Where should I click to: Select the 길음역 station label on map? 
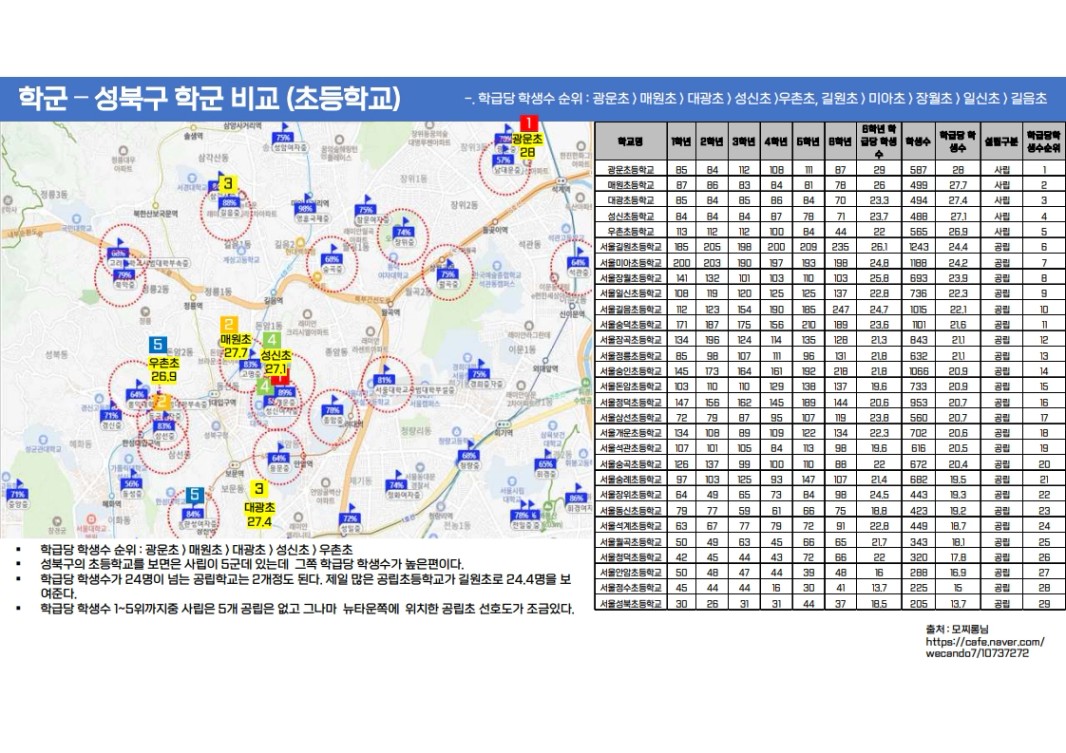coord(273,299)
